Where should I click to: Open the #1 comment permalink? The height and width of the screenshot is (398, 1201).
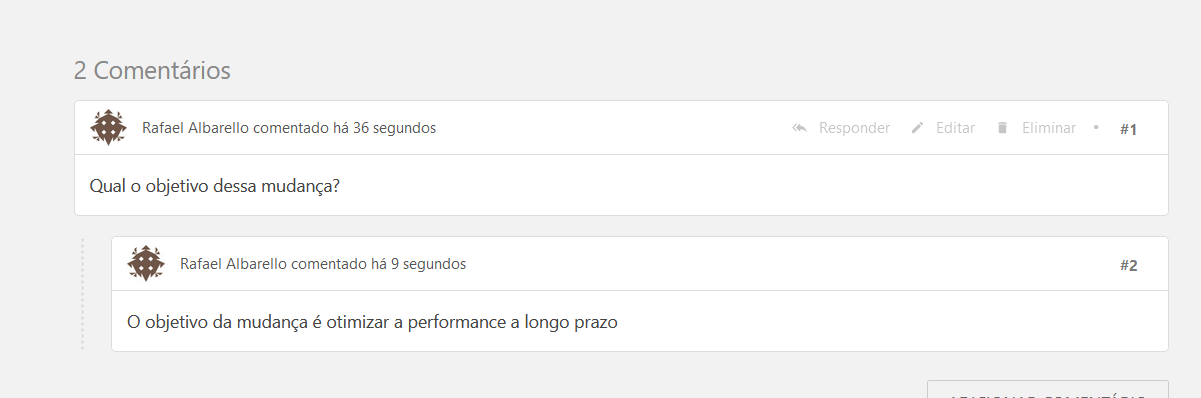pos(1129,129)
